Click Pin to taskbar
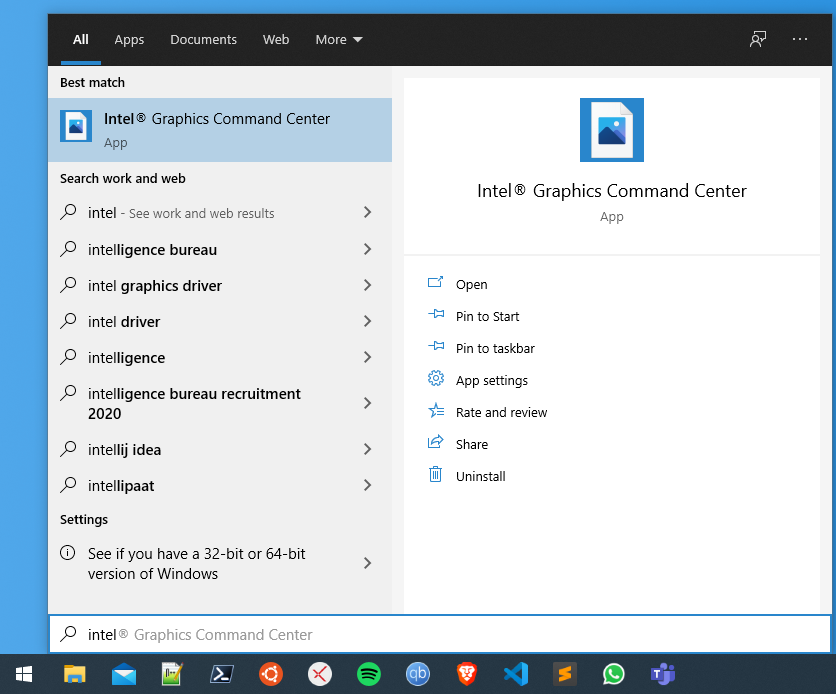 coord(495,349)
